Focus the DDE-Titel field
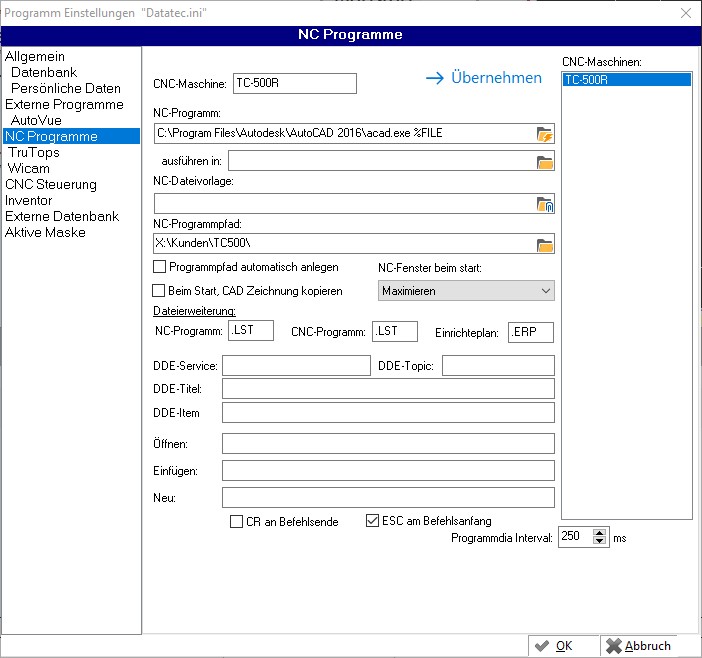This screenshot has height=658, width=702. (388, 389)
